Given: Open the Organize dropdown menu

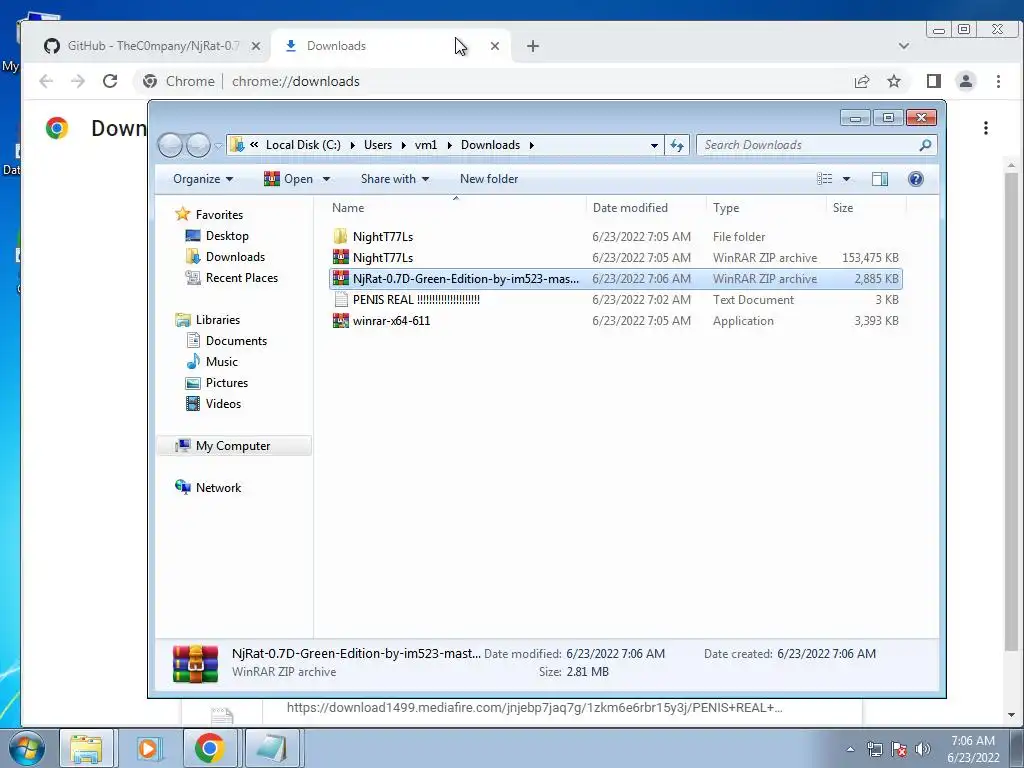Looking at the screenshot, I should click(203, 179).
